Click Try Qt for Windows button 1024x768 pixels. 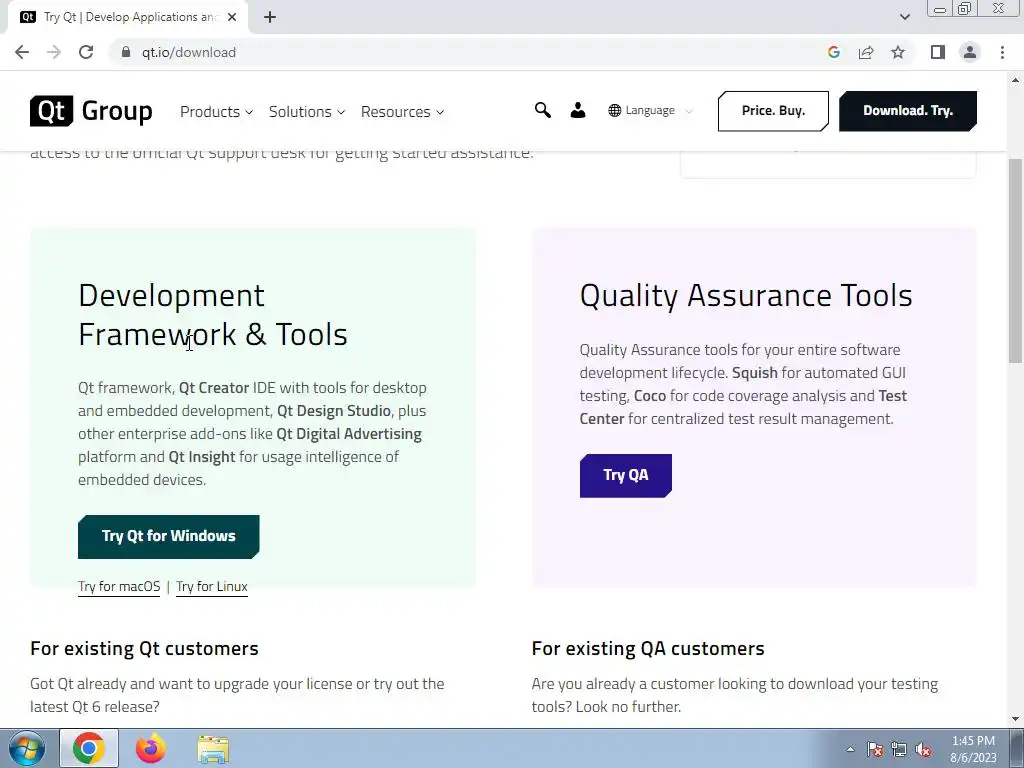click(x=168, y=537)
